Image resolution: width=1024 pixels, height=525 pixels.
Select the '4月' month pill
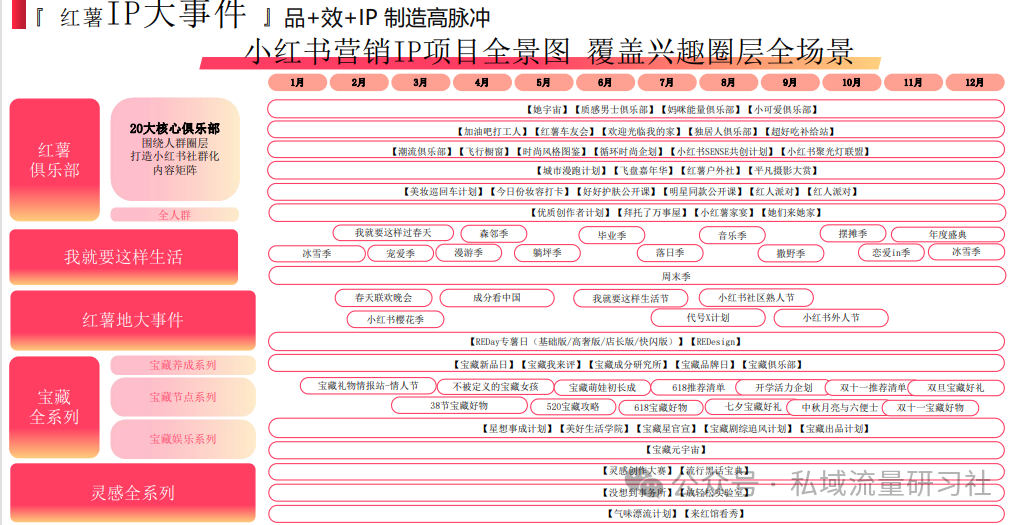(x=482, y=82)
